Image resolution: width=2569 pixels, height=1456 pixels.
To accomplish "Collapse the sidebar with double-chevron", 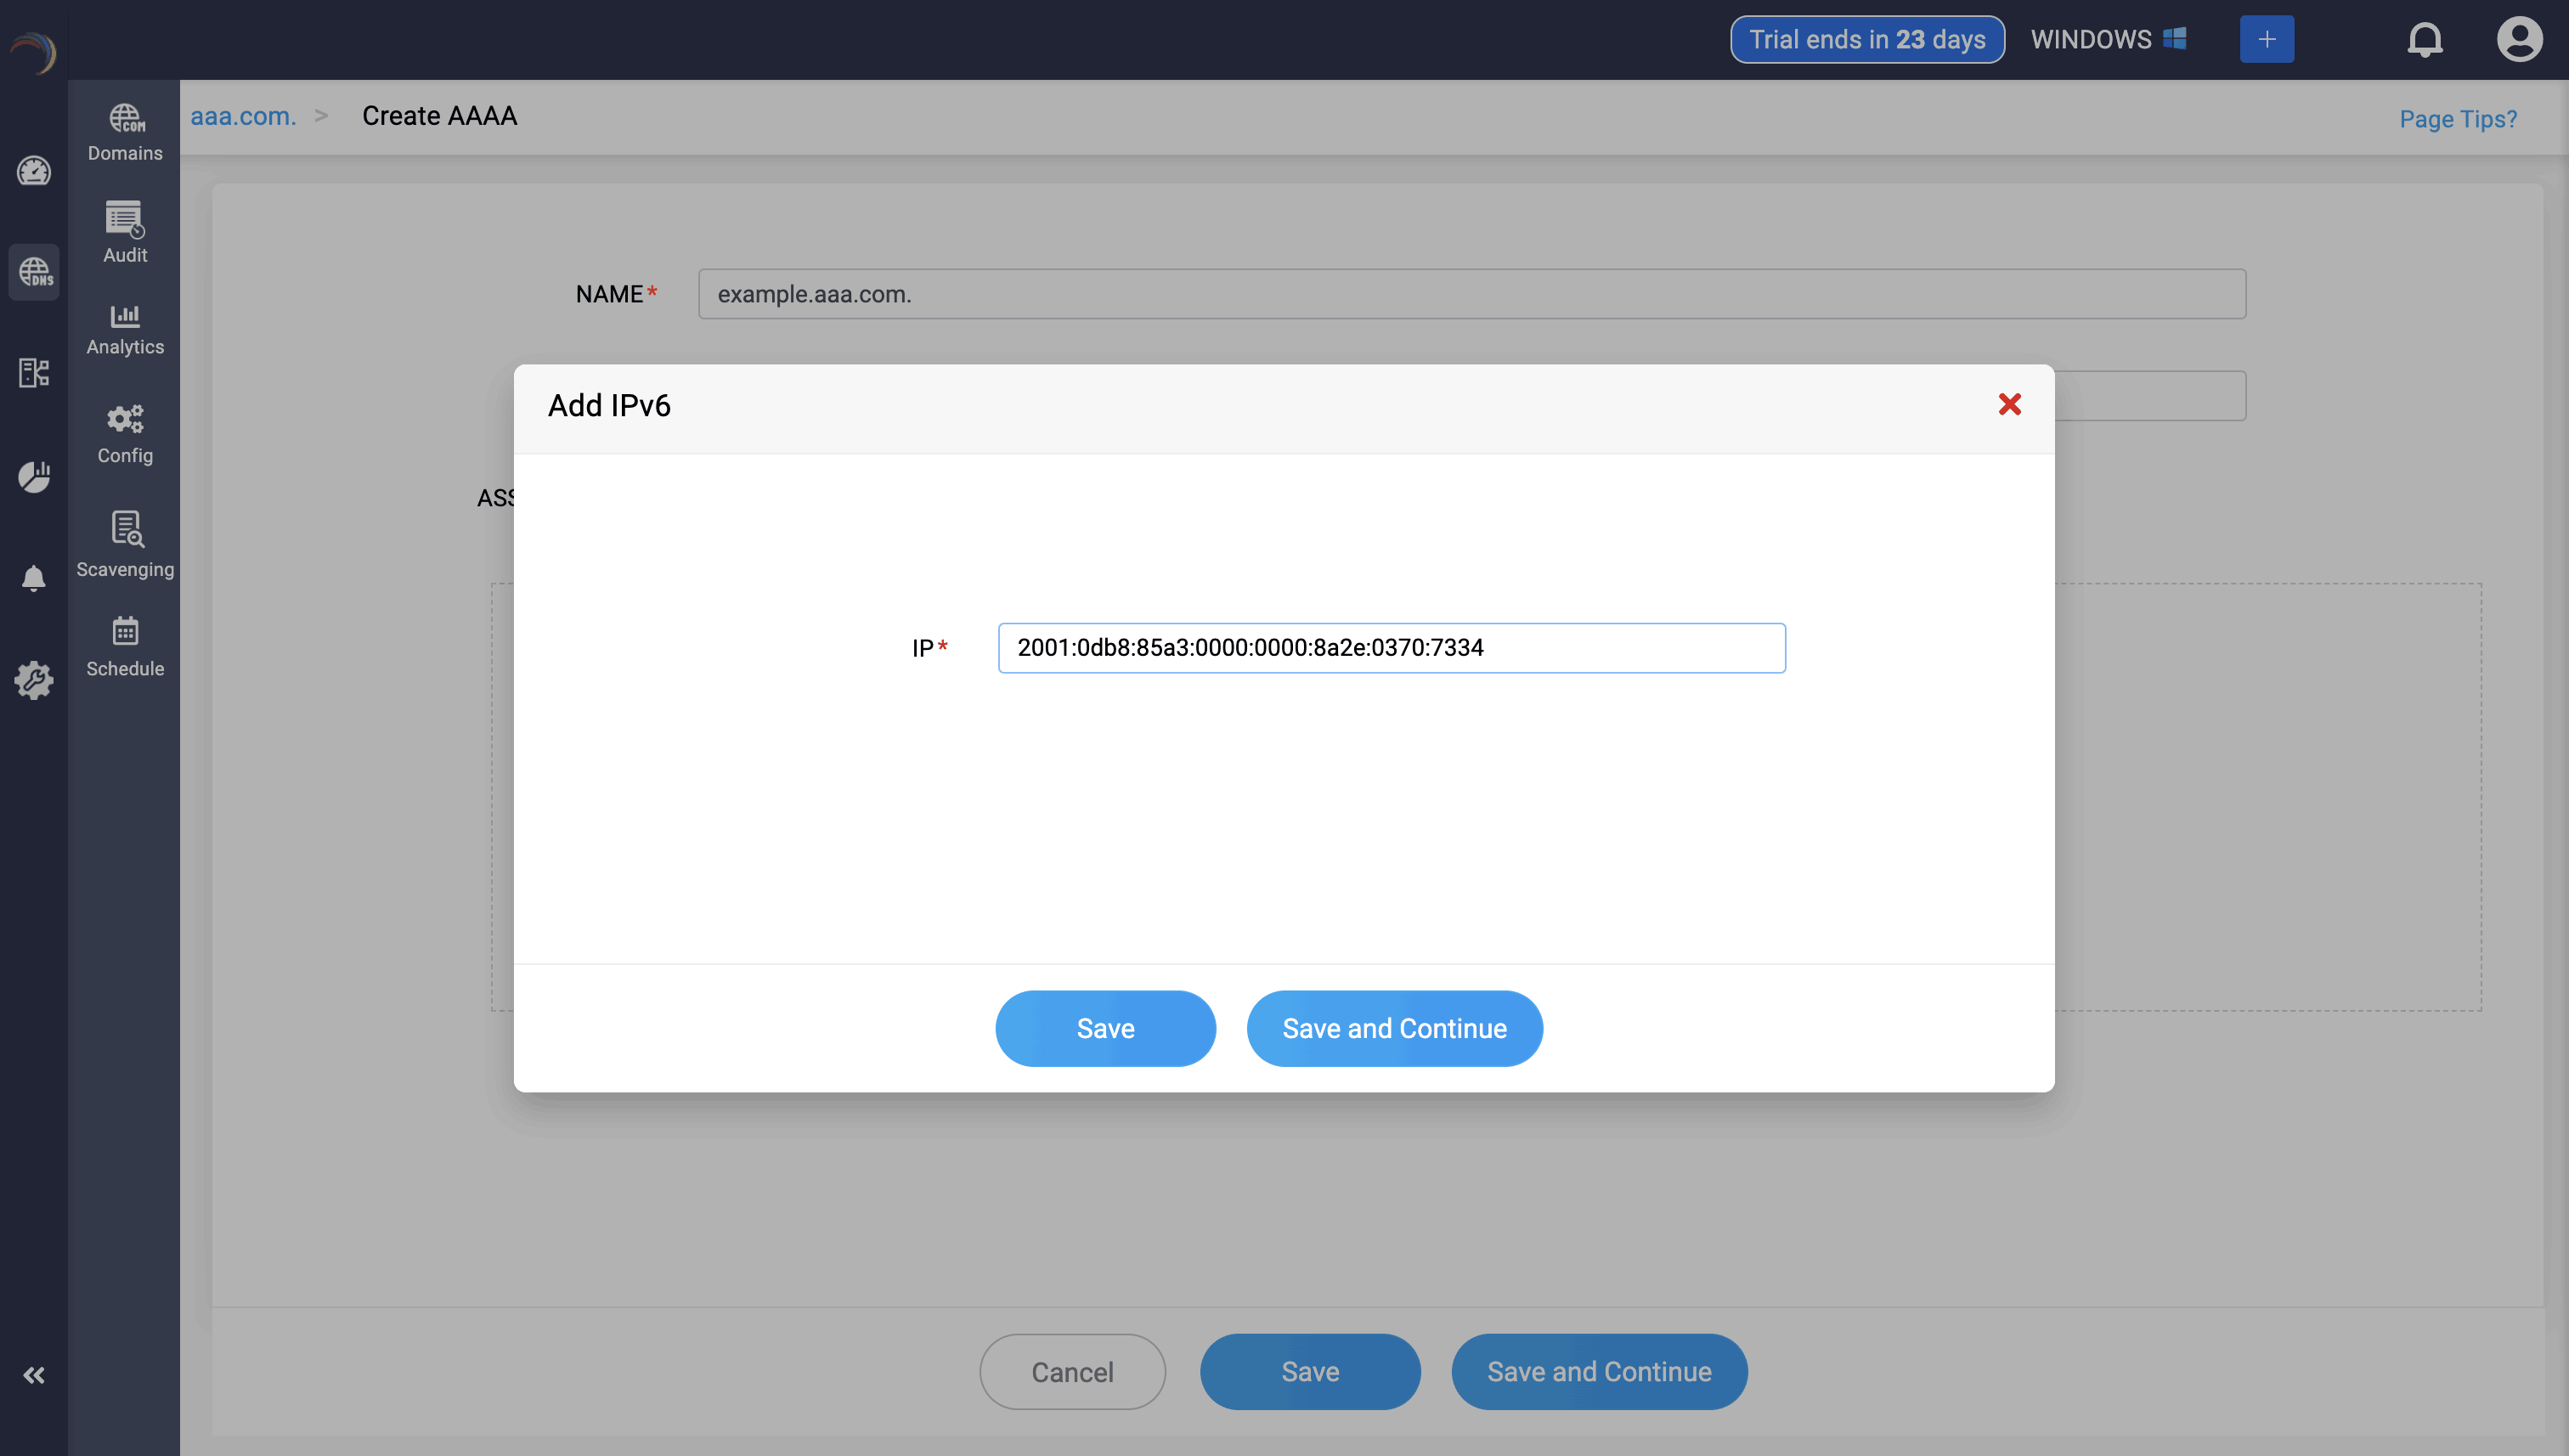I will pyautogui.click(x=34, y=1375).
